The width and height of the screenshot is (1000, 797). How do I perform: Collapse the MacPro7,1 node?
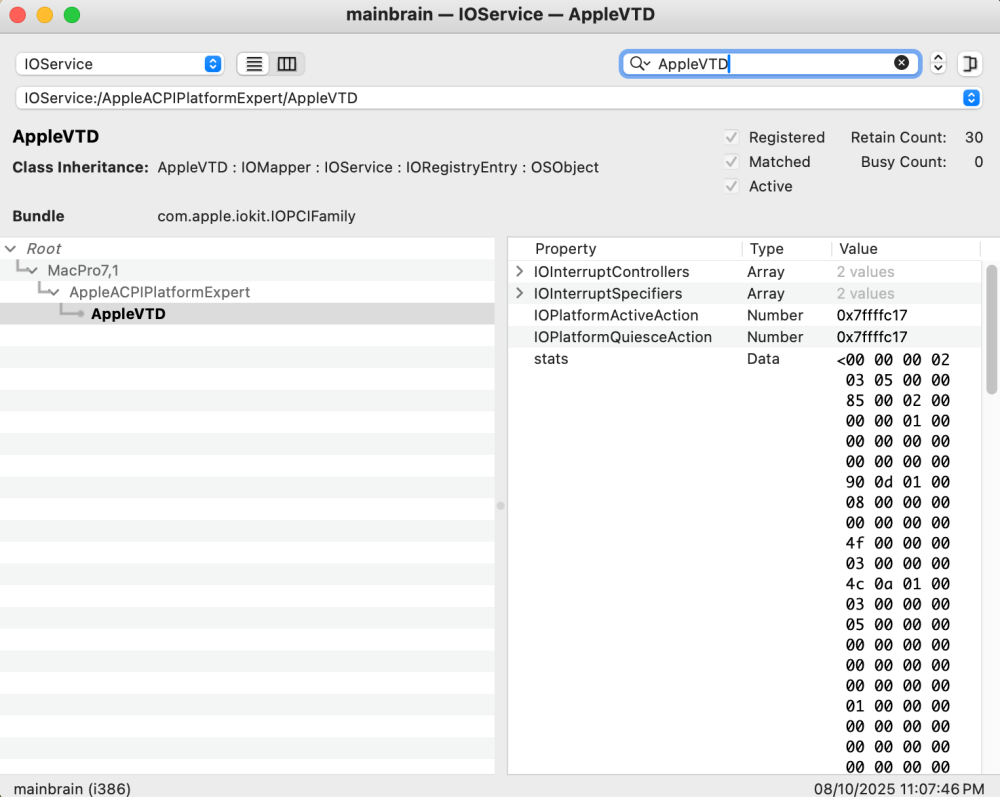pyautogui.click(x=33, y=270)
